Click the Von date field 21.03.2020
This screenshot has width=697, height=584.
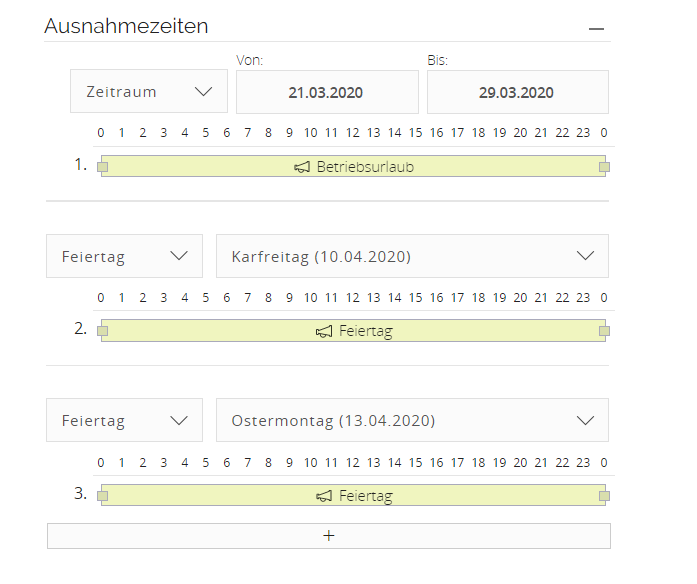coord(327,92)
